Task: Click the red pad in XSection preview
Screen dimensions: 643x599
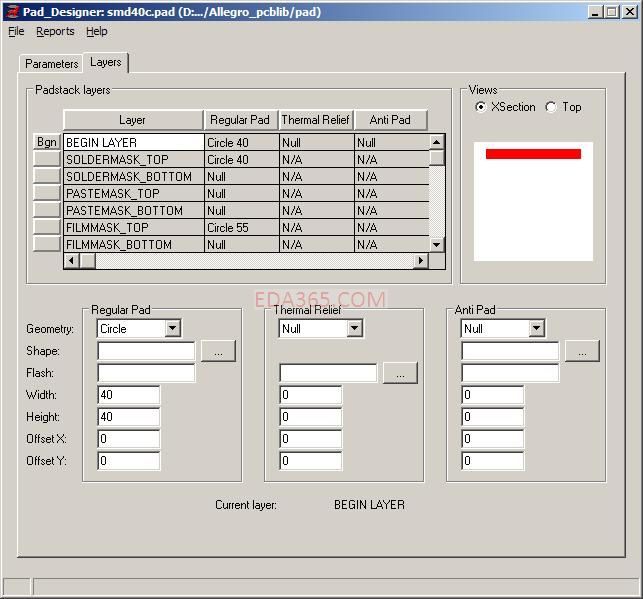Action: pos(533,154)
